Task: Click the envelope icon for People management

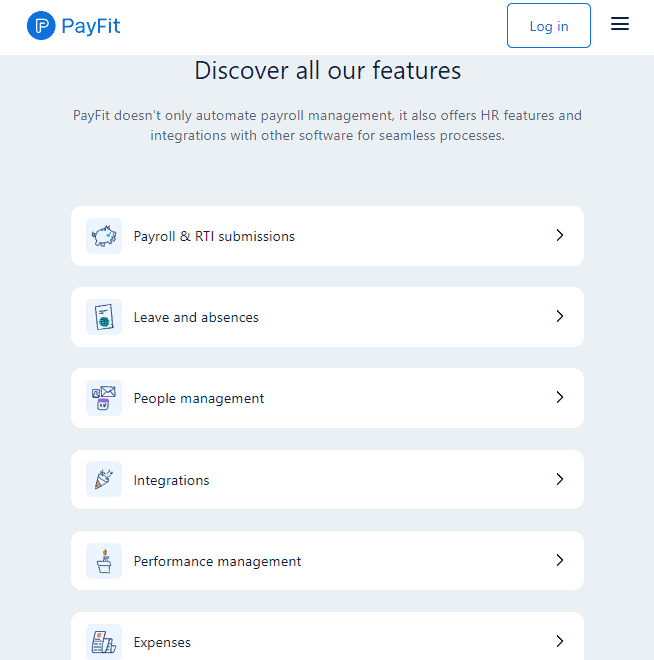Action: (104, 398)
